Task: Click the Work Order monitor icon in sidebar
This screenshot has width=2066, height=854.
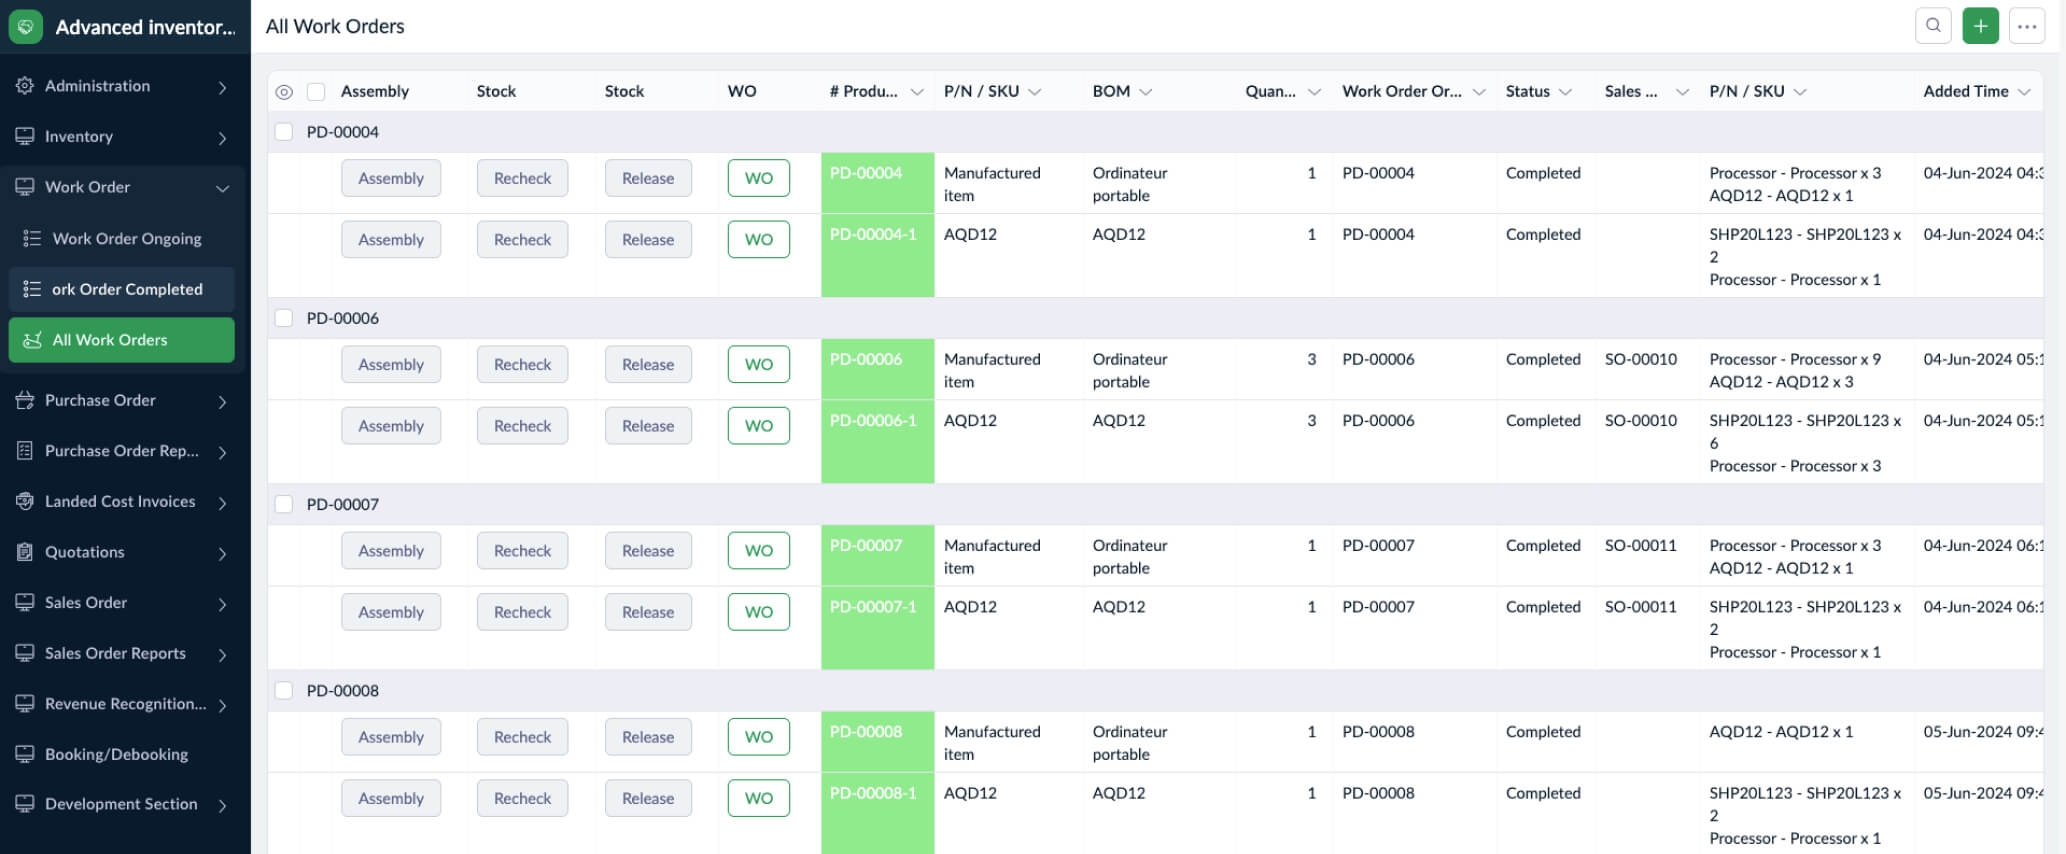Action: pyautogui.click(x=25, y=187)
